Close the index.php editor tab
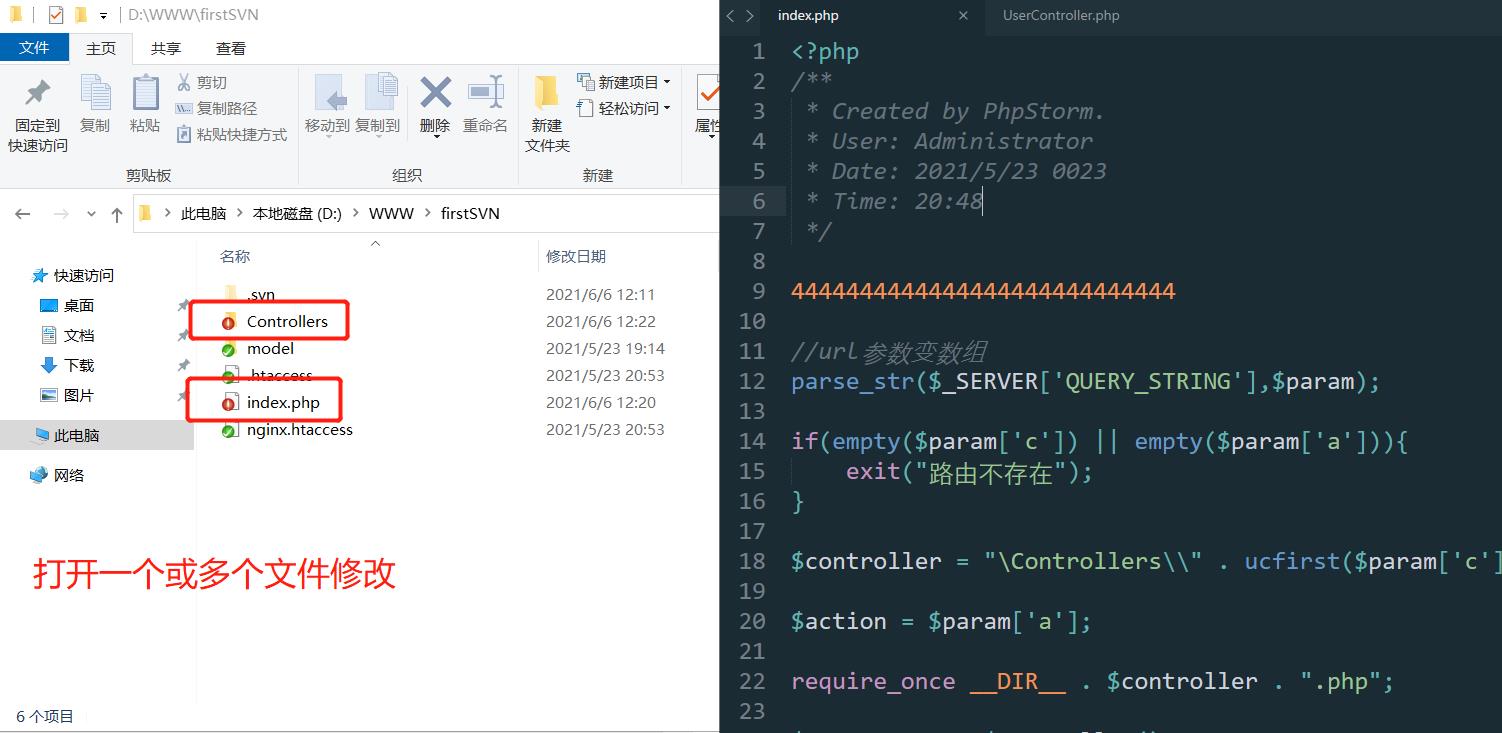Viewport: 1502px width, 733px height. point(964,15)
